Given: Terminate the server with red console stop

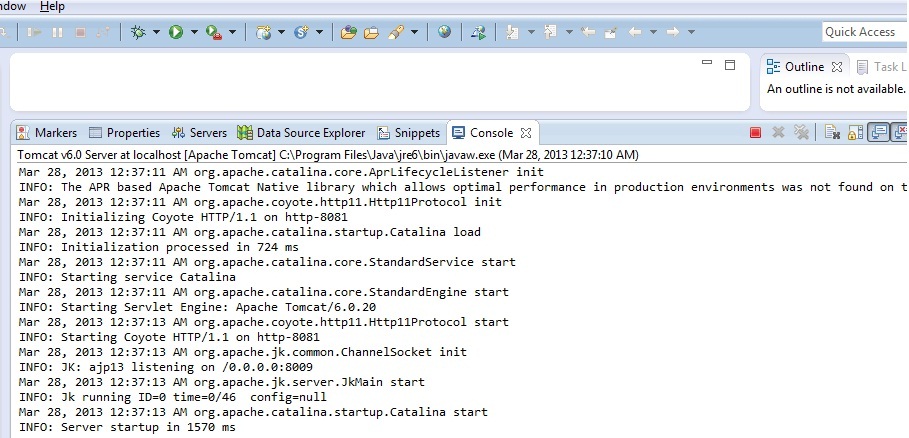Looking at the screenshot, I should pyautogui.click(x=755, y=133).
